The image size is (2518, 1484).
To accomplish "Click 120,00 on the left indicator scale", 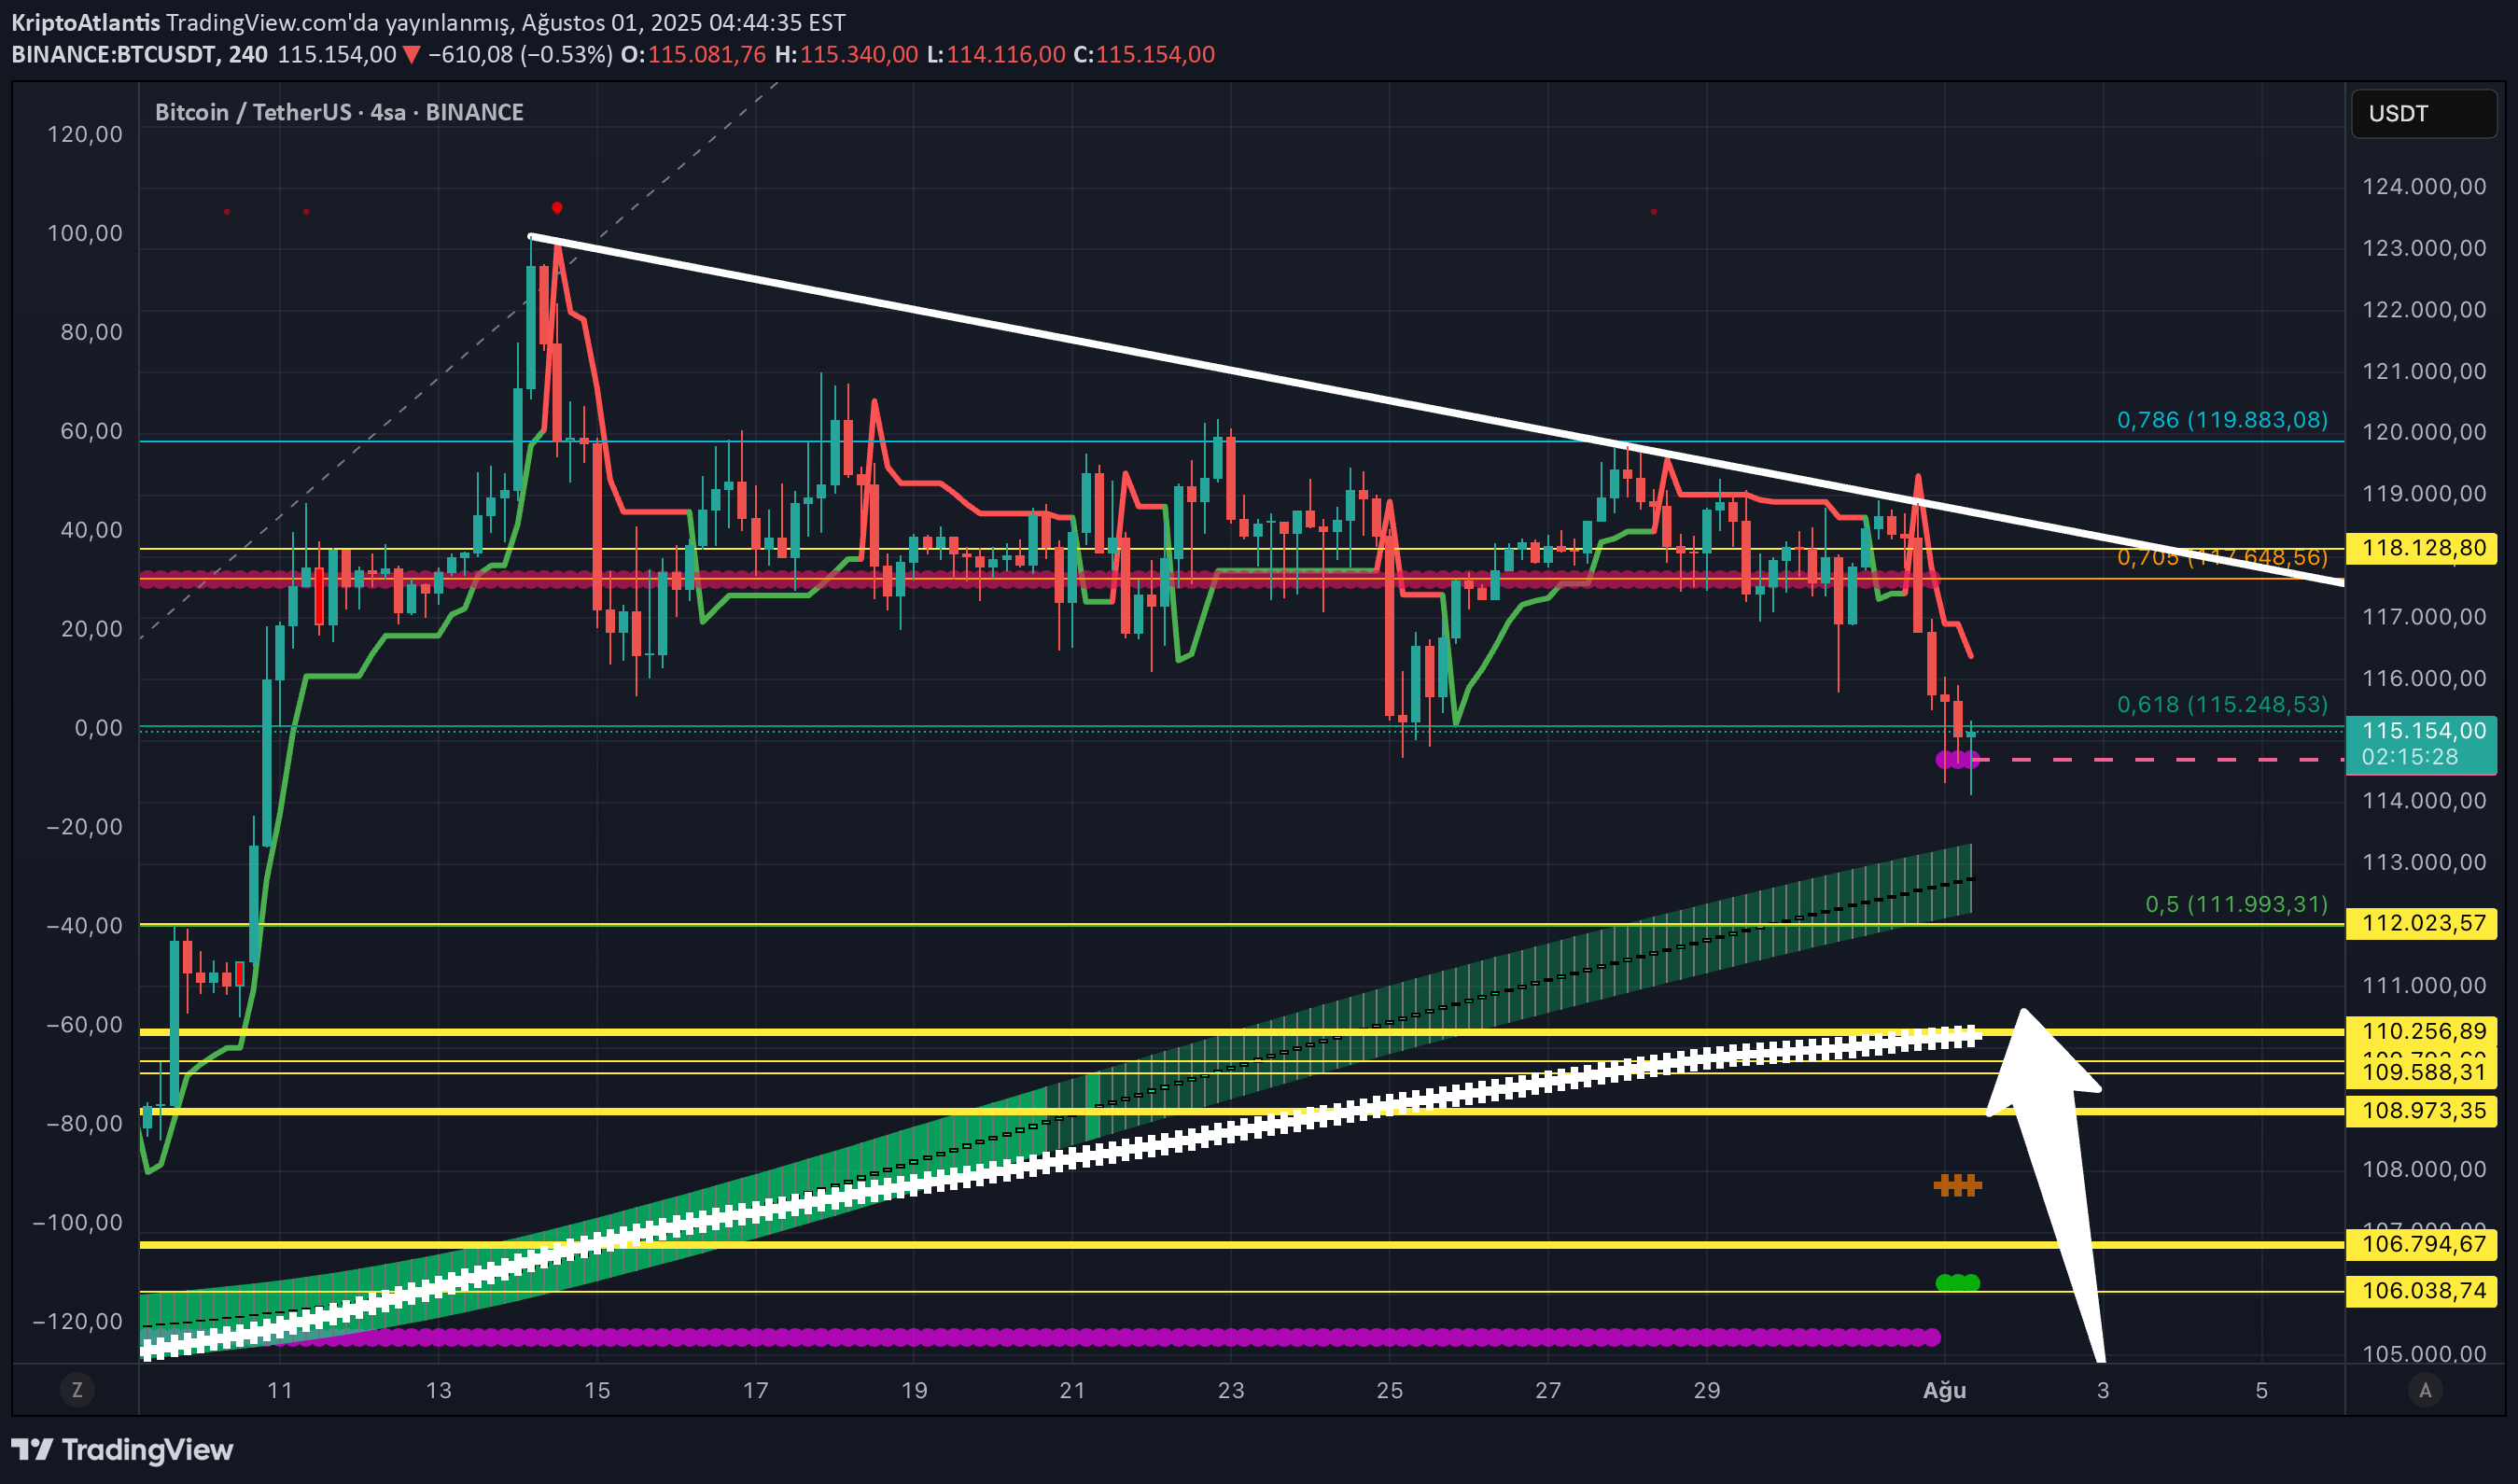I will click(x=85, y=134).
